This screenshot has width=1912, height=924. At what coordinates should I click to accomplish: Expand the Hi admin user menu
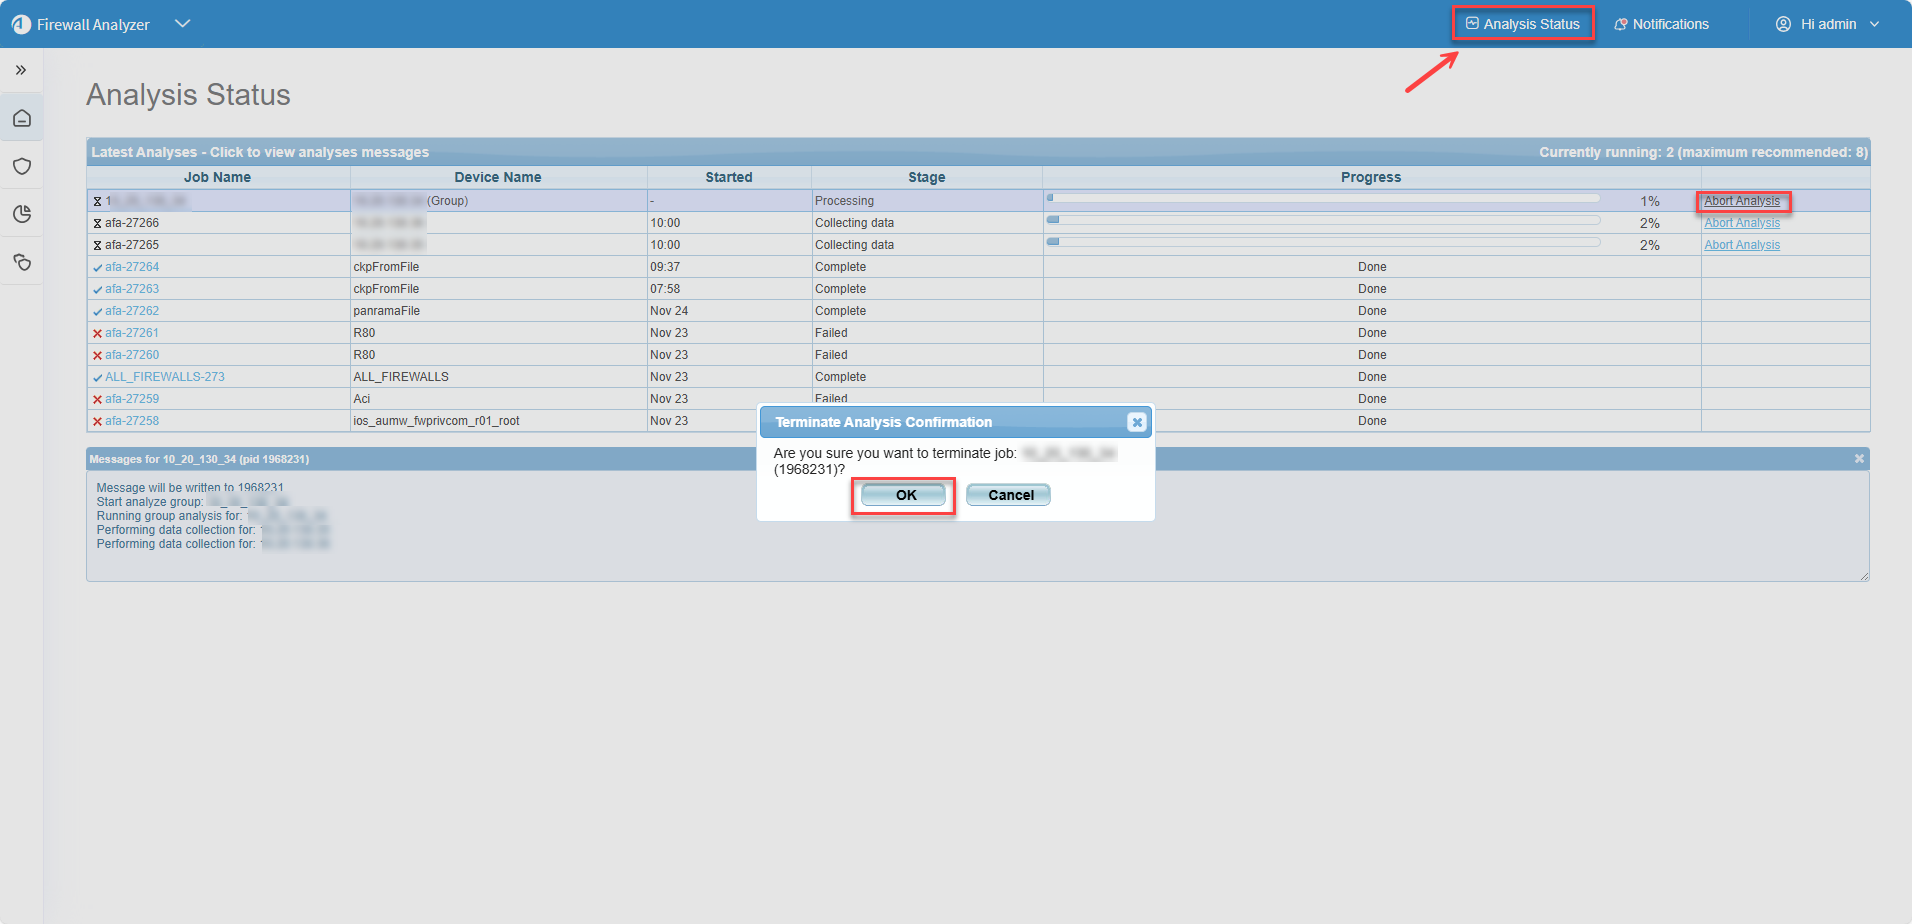[1874, 24]
